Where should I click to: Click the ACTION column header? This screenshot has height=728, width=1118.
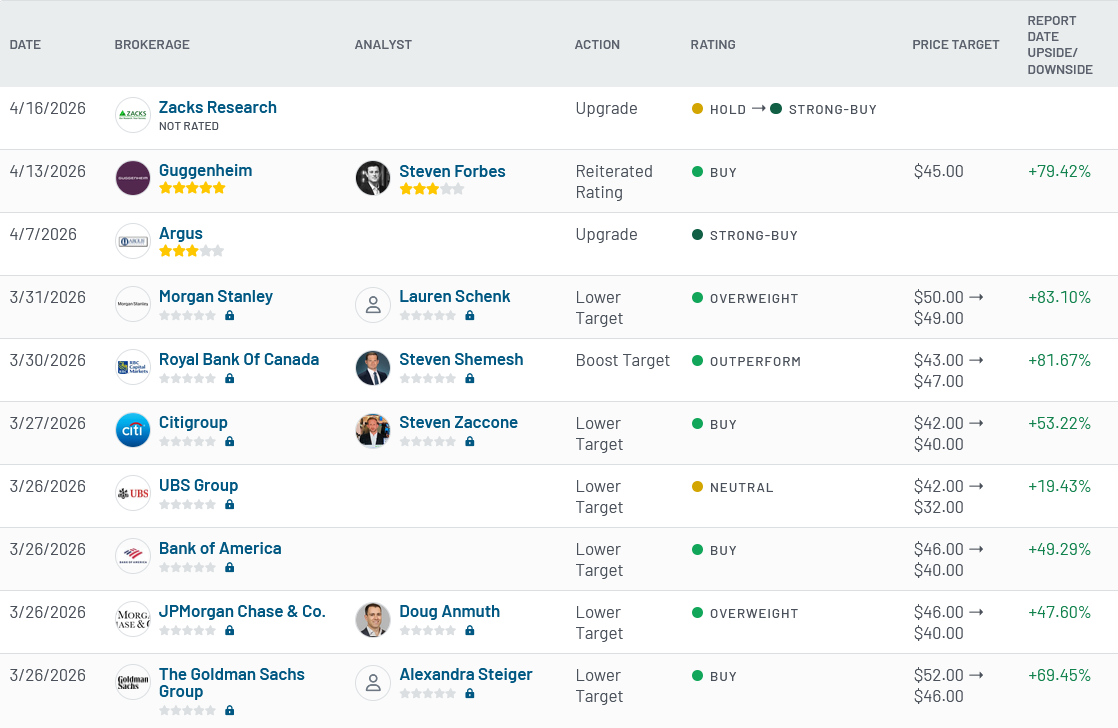(597, 44)
